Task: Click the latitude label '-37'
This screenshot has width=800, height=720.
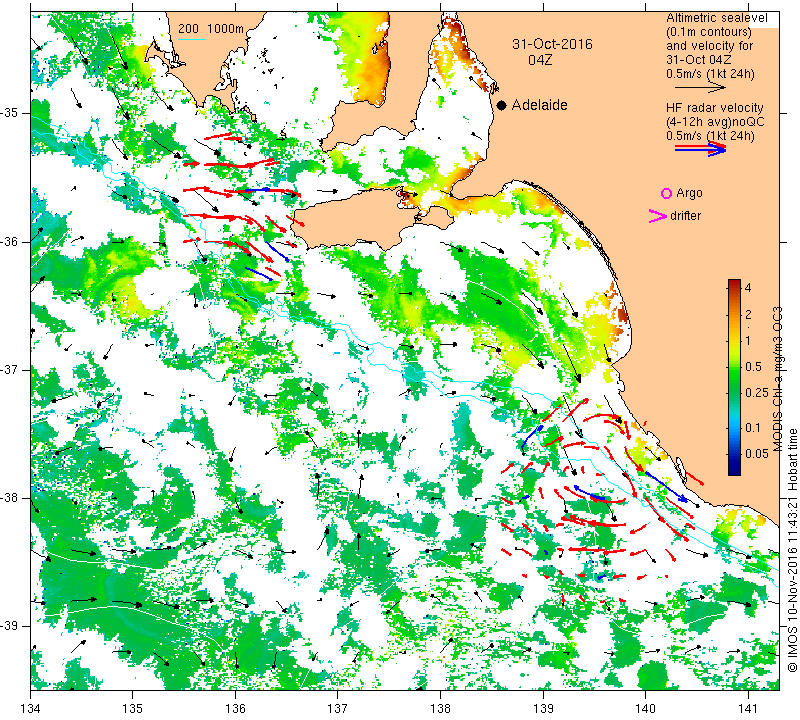Action: click(9, 369)
